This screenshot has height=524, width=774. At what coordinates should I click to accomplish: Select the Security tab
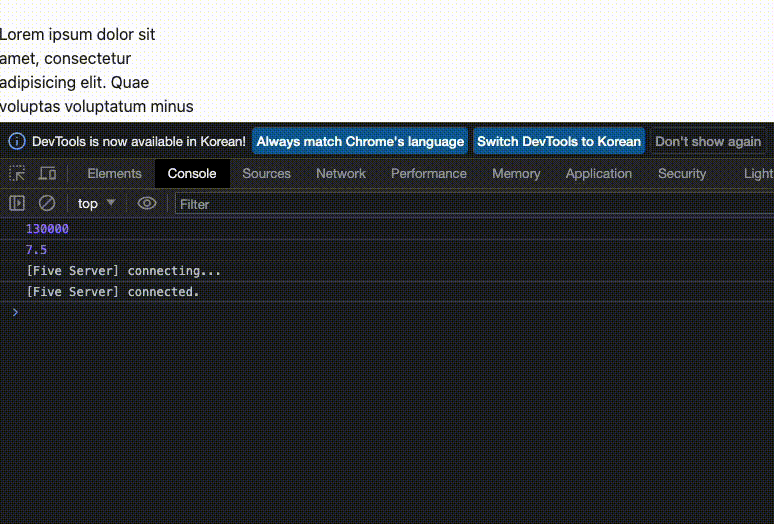[682, 174]
